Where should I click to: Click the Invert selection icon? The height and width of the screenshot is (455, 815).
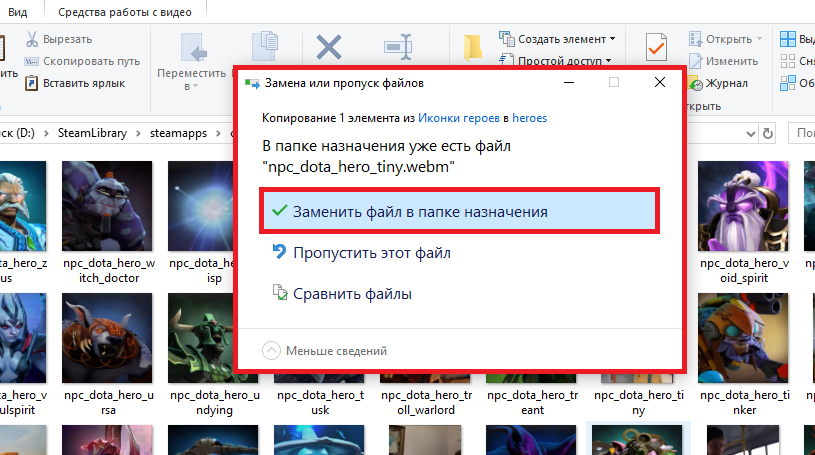coord(787,83)
